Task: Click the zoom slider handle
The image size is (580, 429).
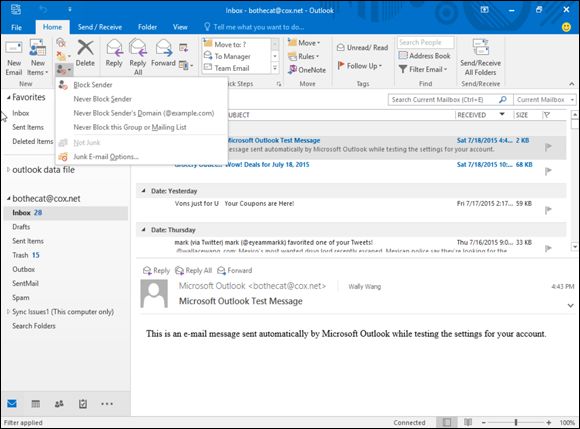Action: [516, 422]
